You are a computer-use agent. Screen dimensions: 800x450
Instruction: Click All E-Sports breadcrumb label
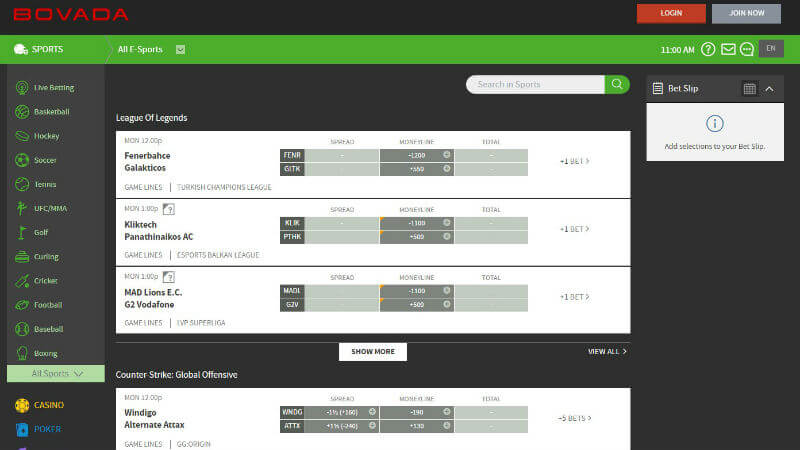140,49
